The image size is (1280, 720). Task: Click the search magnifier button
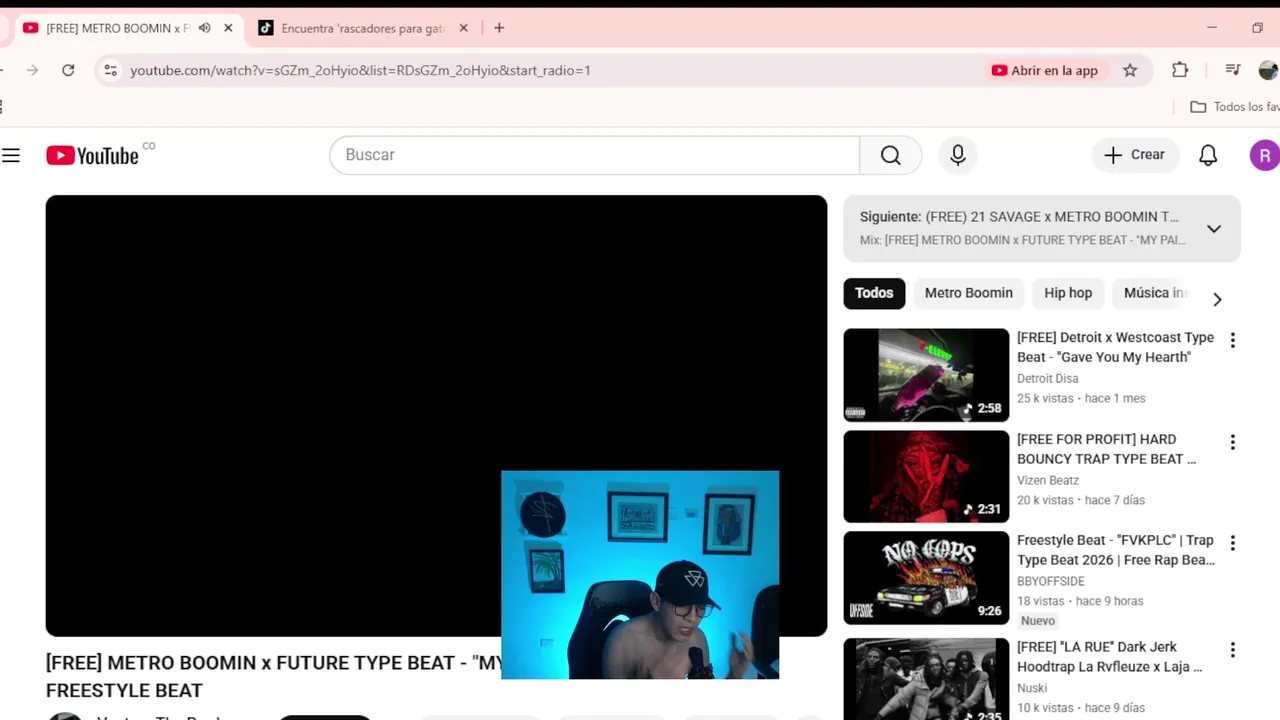890,155
